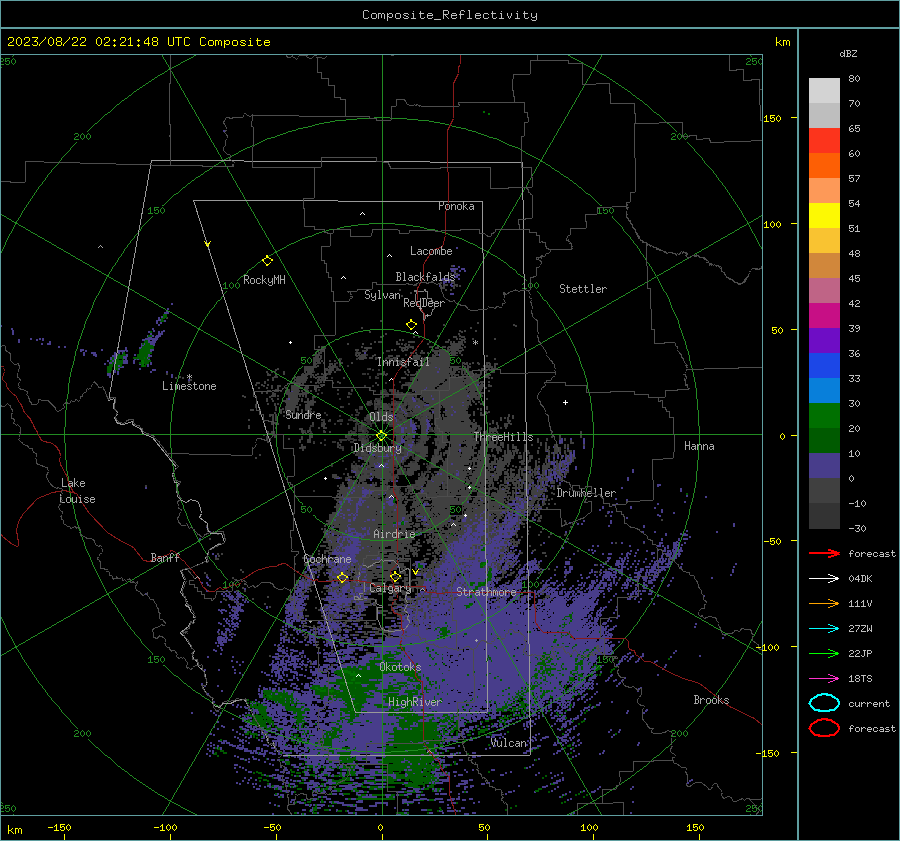The width and height of the screenshot is (900, 841).
Task: Click the Ponoka city label
Action: click(x=456, y=206)
